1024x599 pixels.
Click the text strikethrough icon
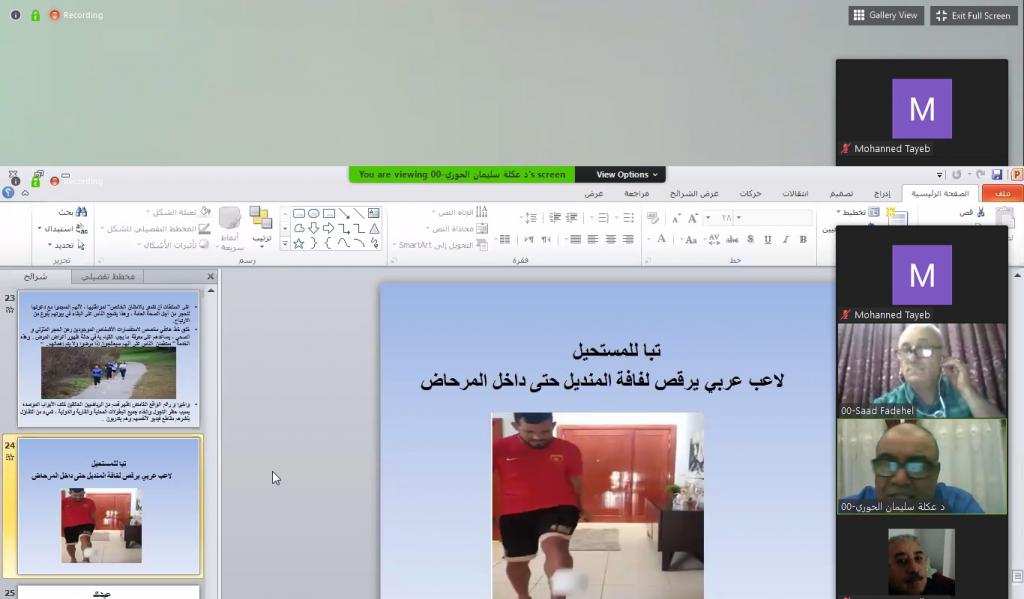tap(731, 239)
